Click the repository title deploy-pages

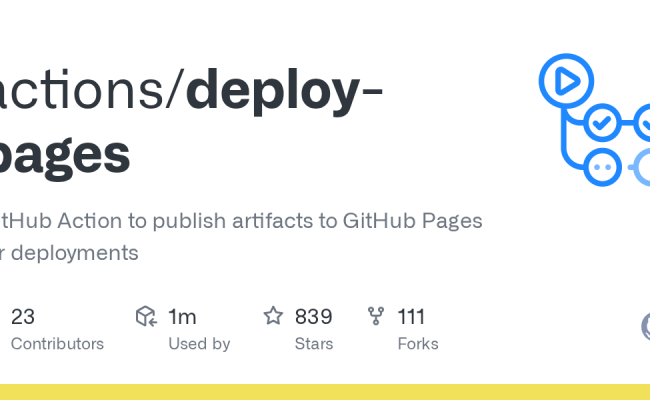click(x=191, y=123)
